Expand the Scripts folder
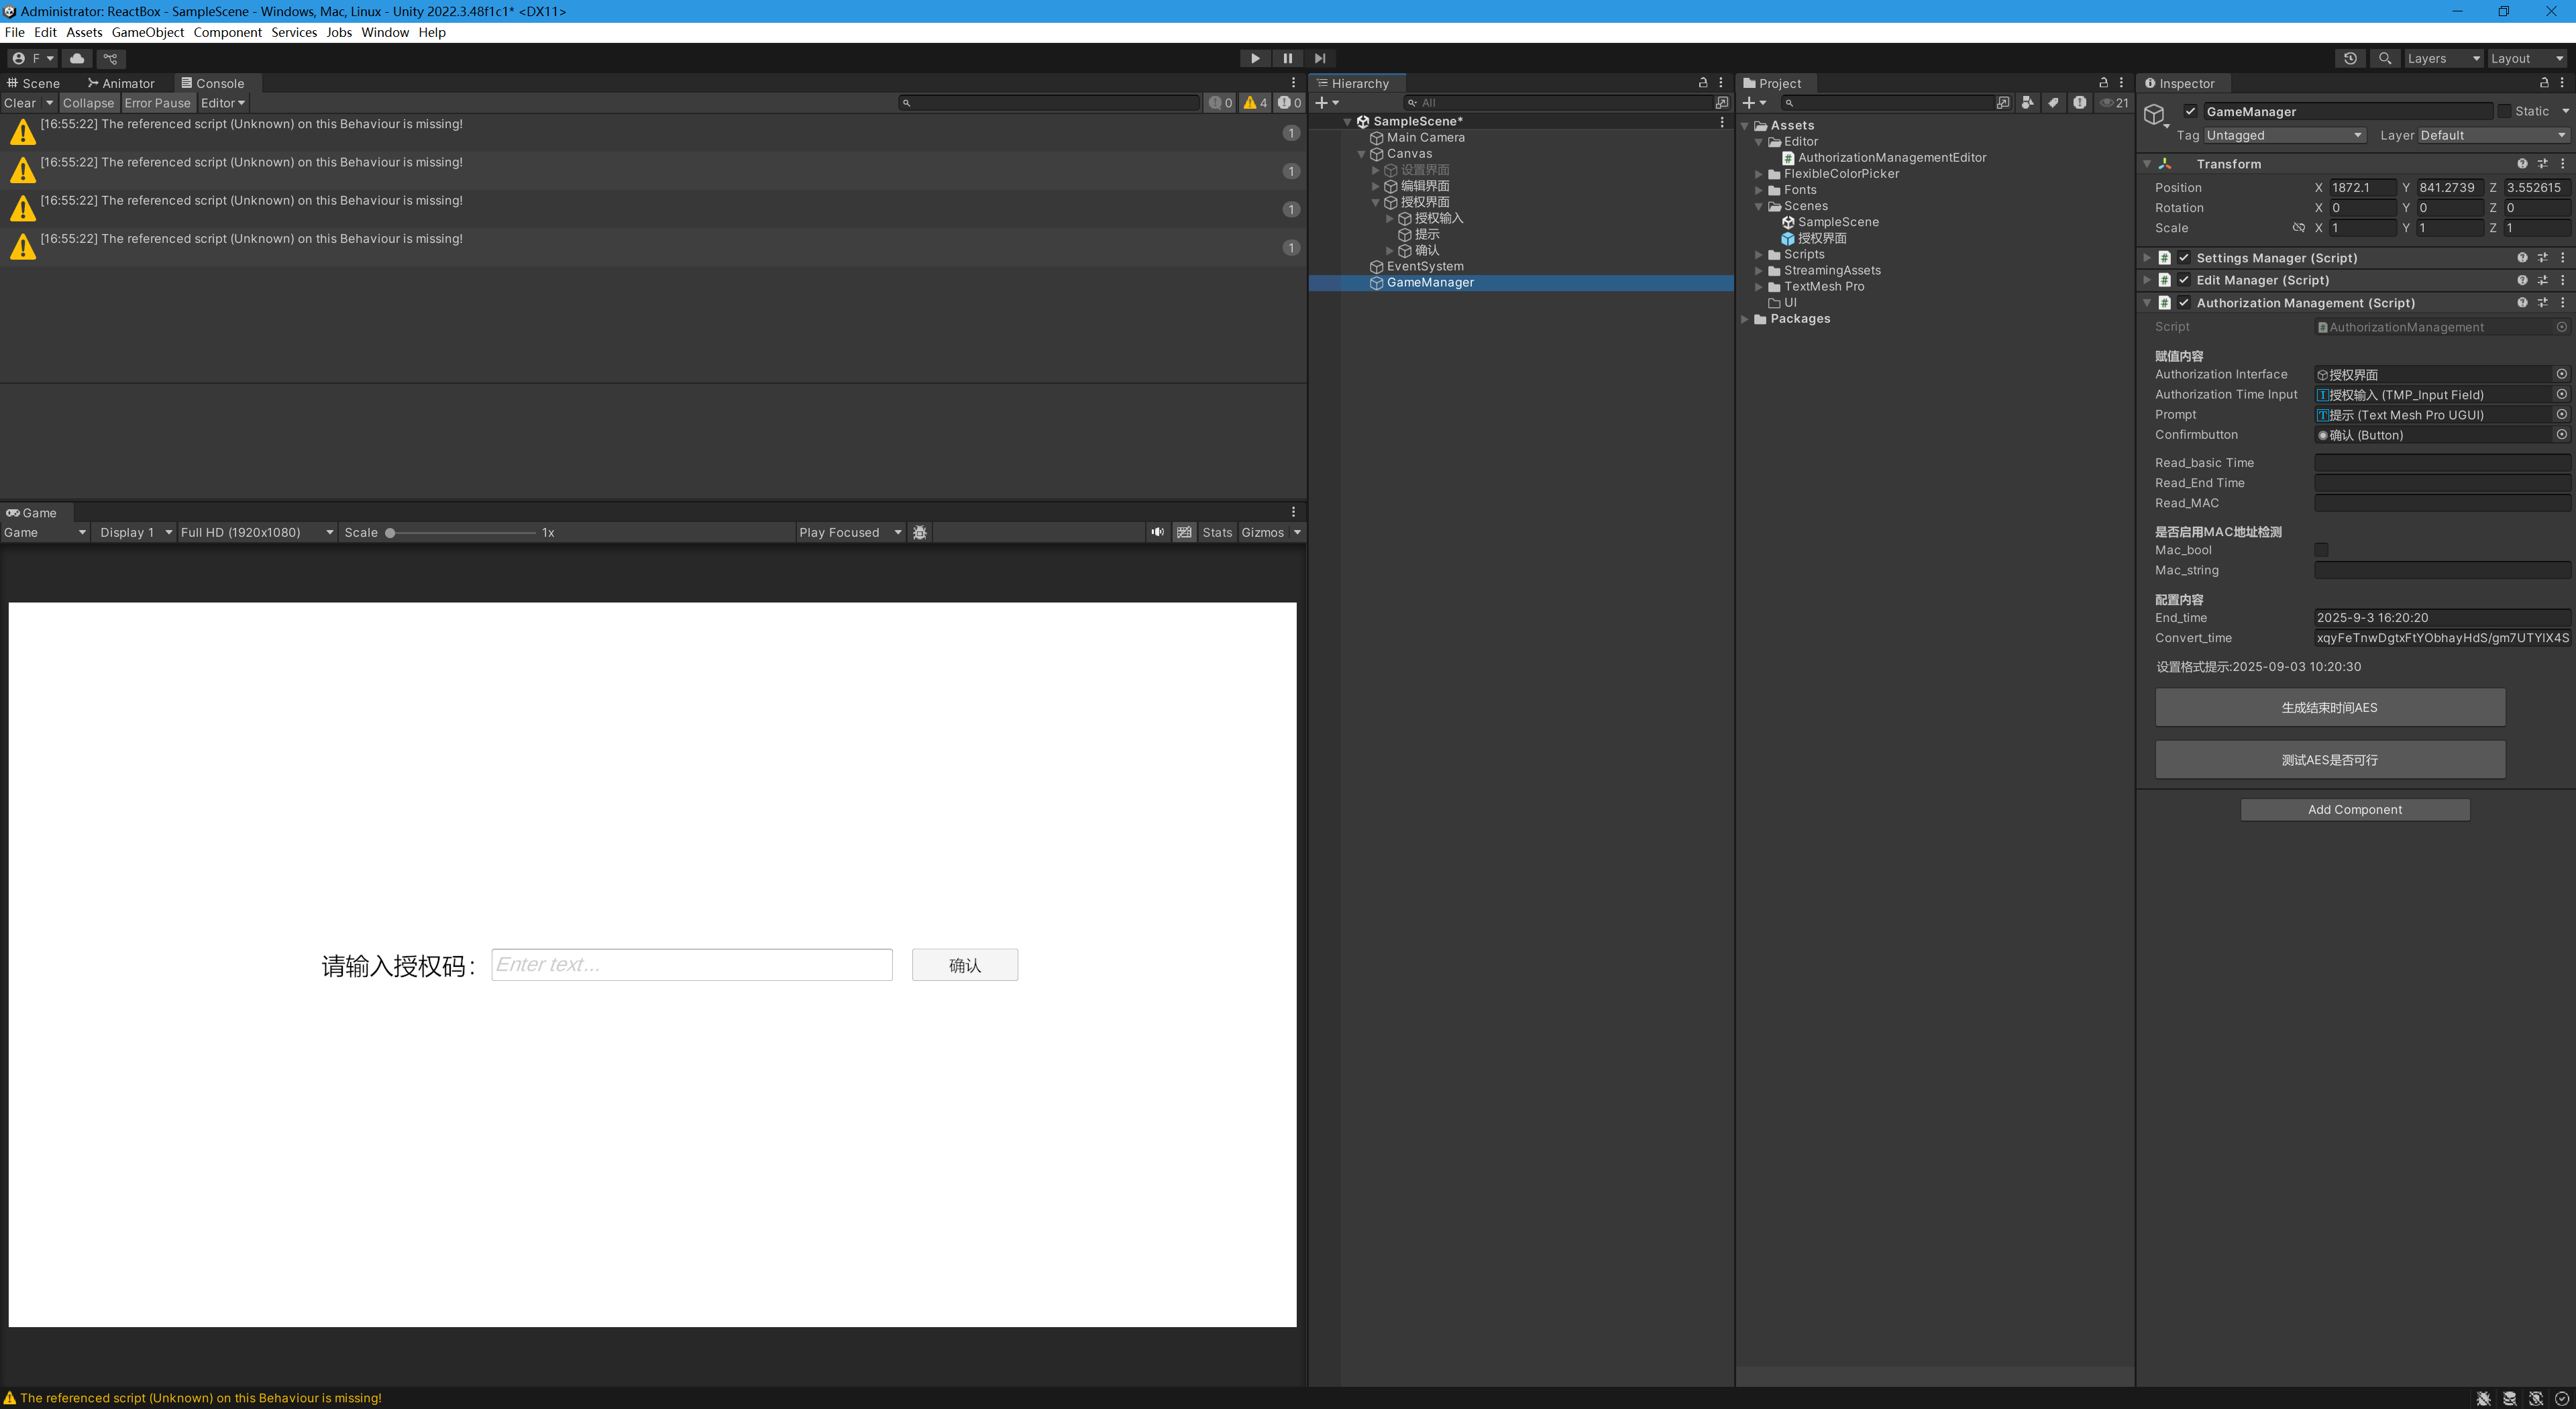Viewport: 2576px width, 1409px height. tap(1759, 254)
